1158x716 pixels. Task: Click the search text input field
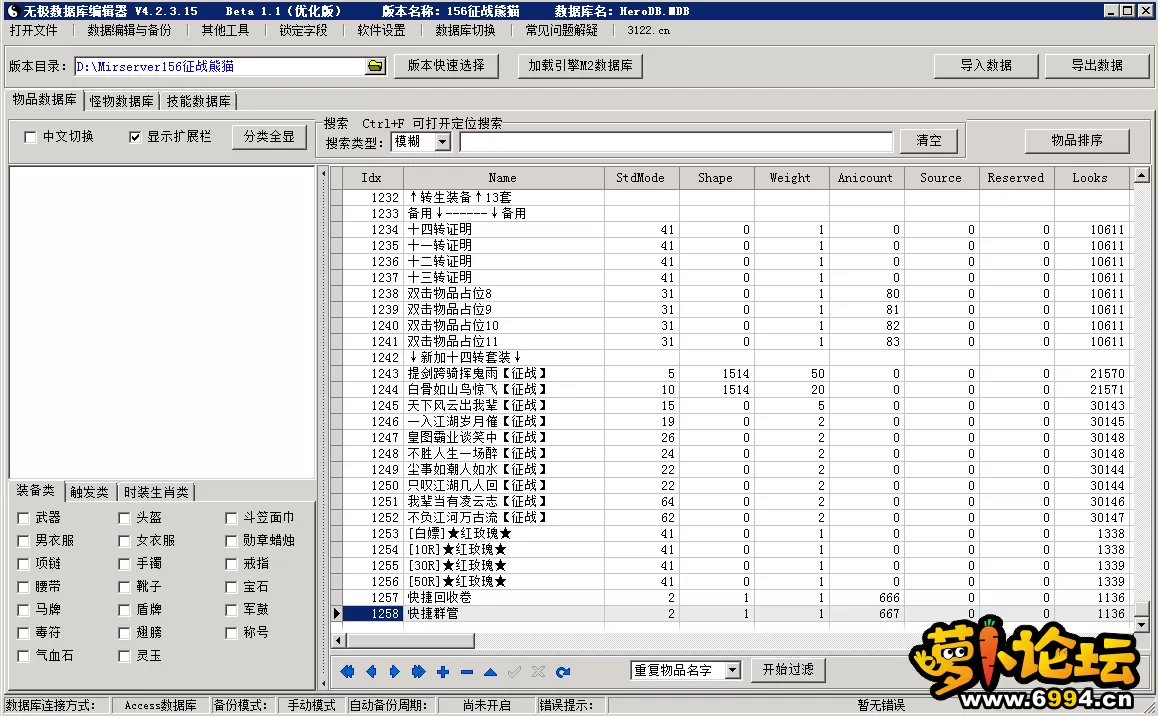coord(676,142)
